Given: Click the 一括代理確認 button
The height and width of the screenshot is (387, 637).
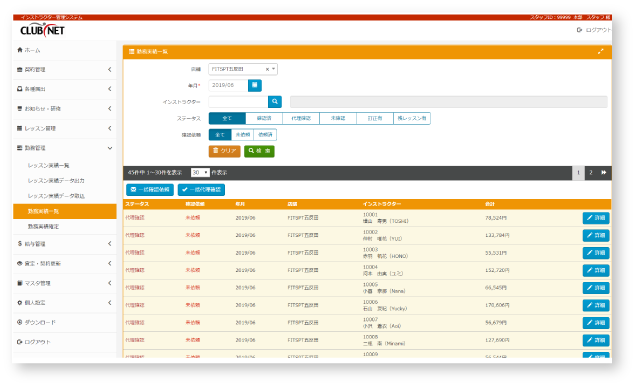Looking at the screenshot, I should click(202, 190).
